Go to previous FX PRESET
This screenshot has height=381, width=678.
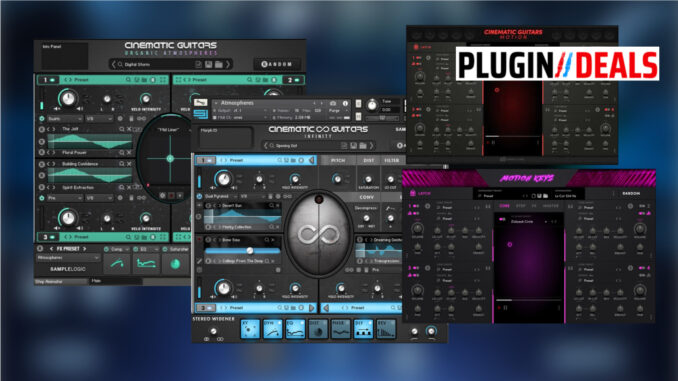(51, 249)
